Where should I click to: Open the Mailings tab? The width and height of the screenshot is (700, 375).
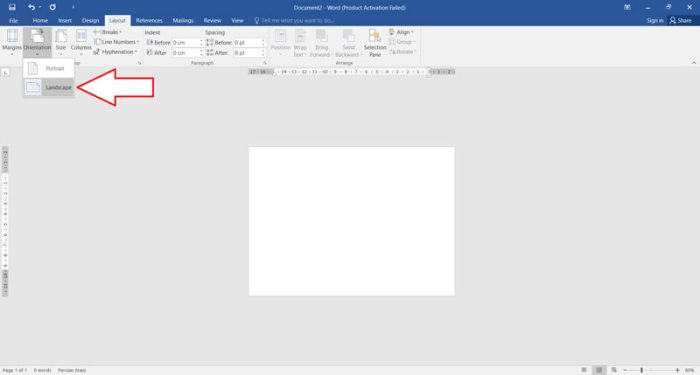point(183,21)
